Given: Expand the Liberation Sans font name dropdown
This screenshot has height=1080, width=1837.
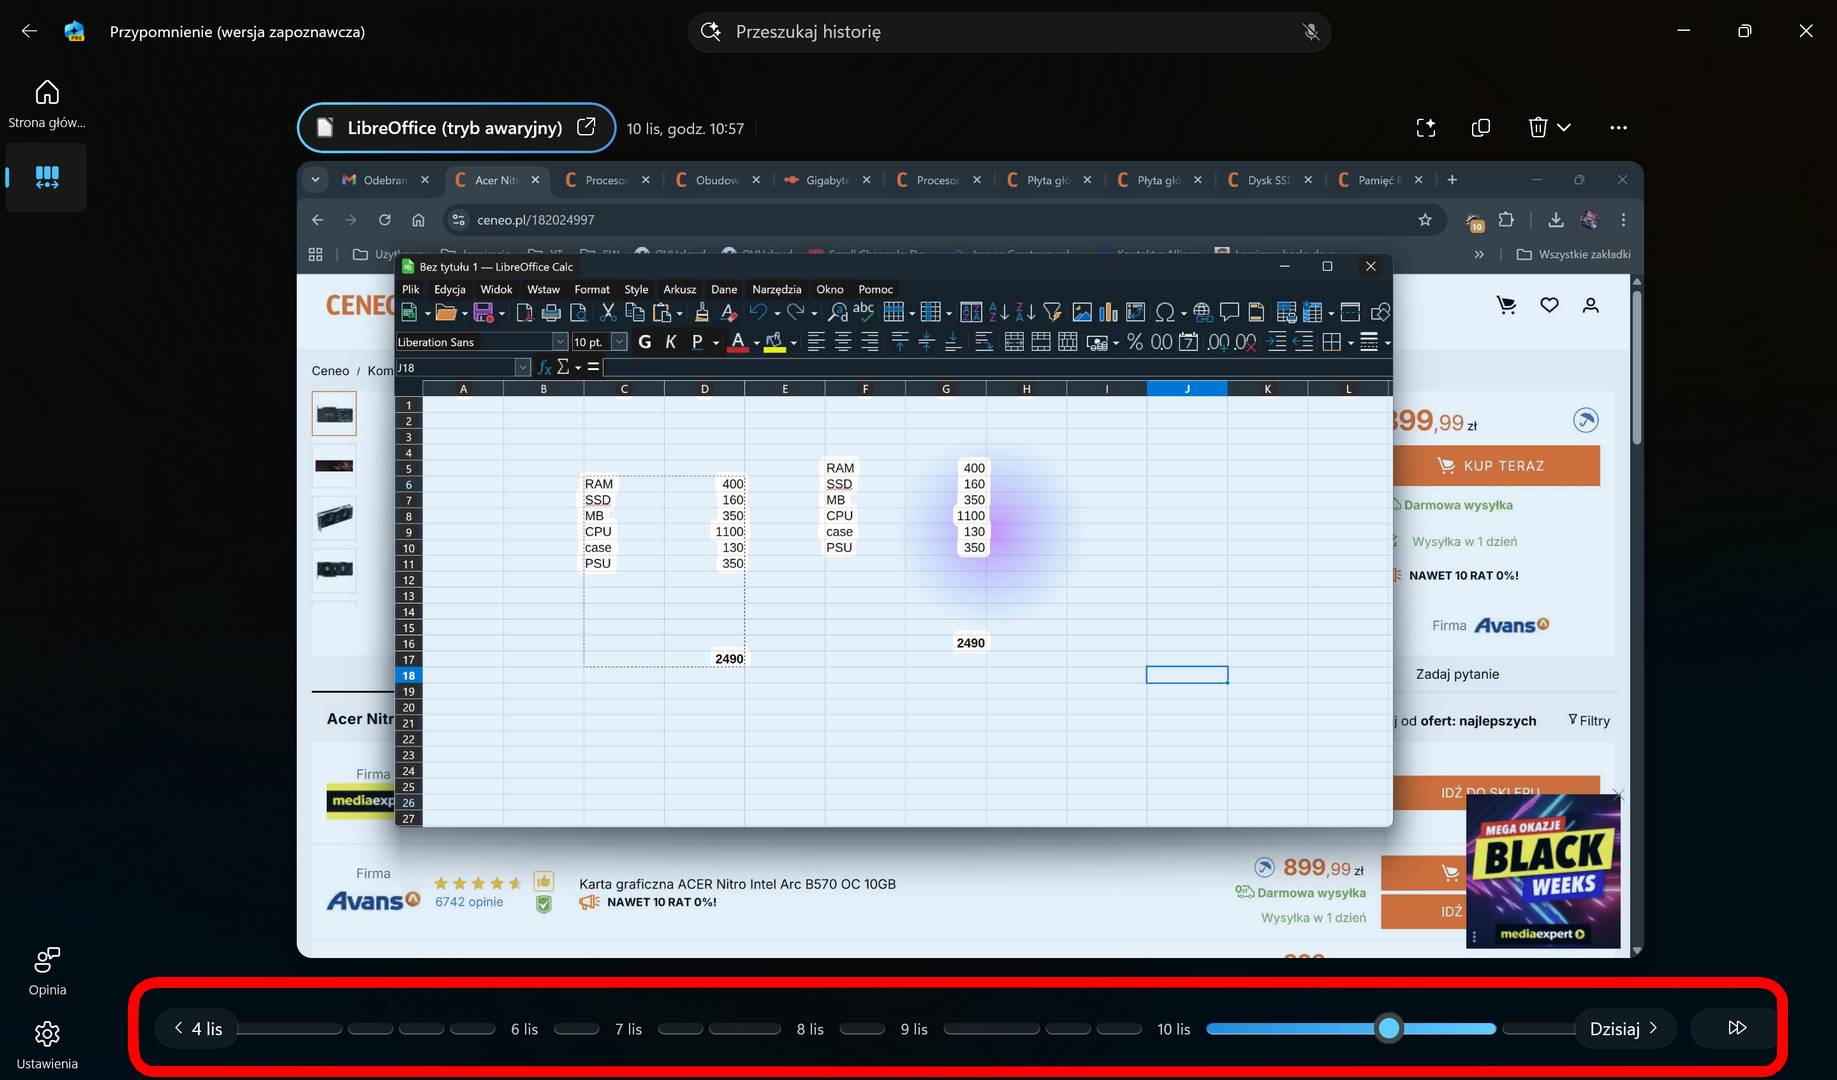Looking at the screenshot, I should (x=560, y=342).
